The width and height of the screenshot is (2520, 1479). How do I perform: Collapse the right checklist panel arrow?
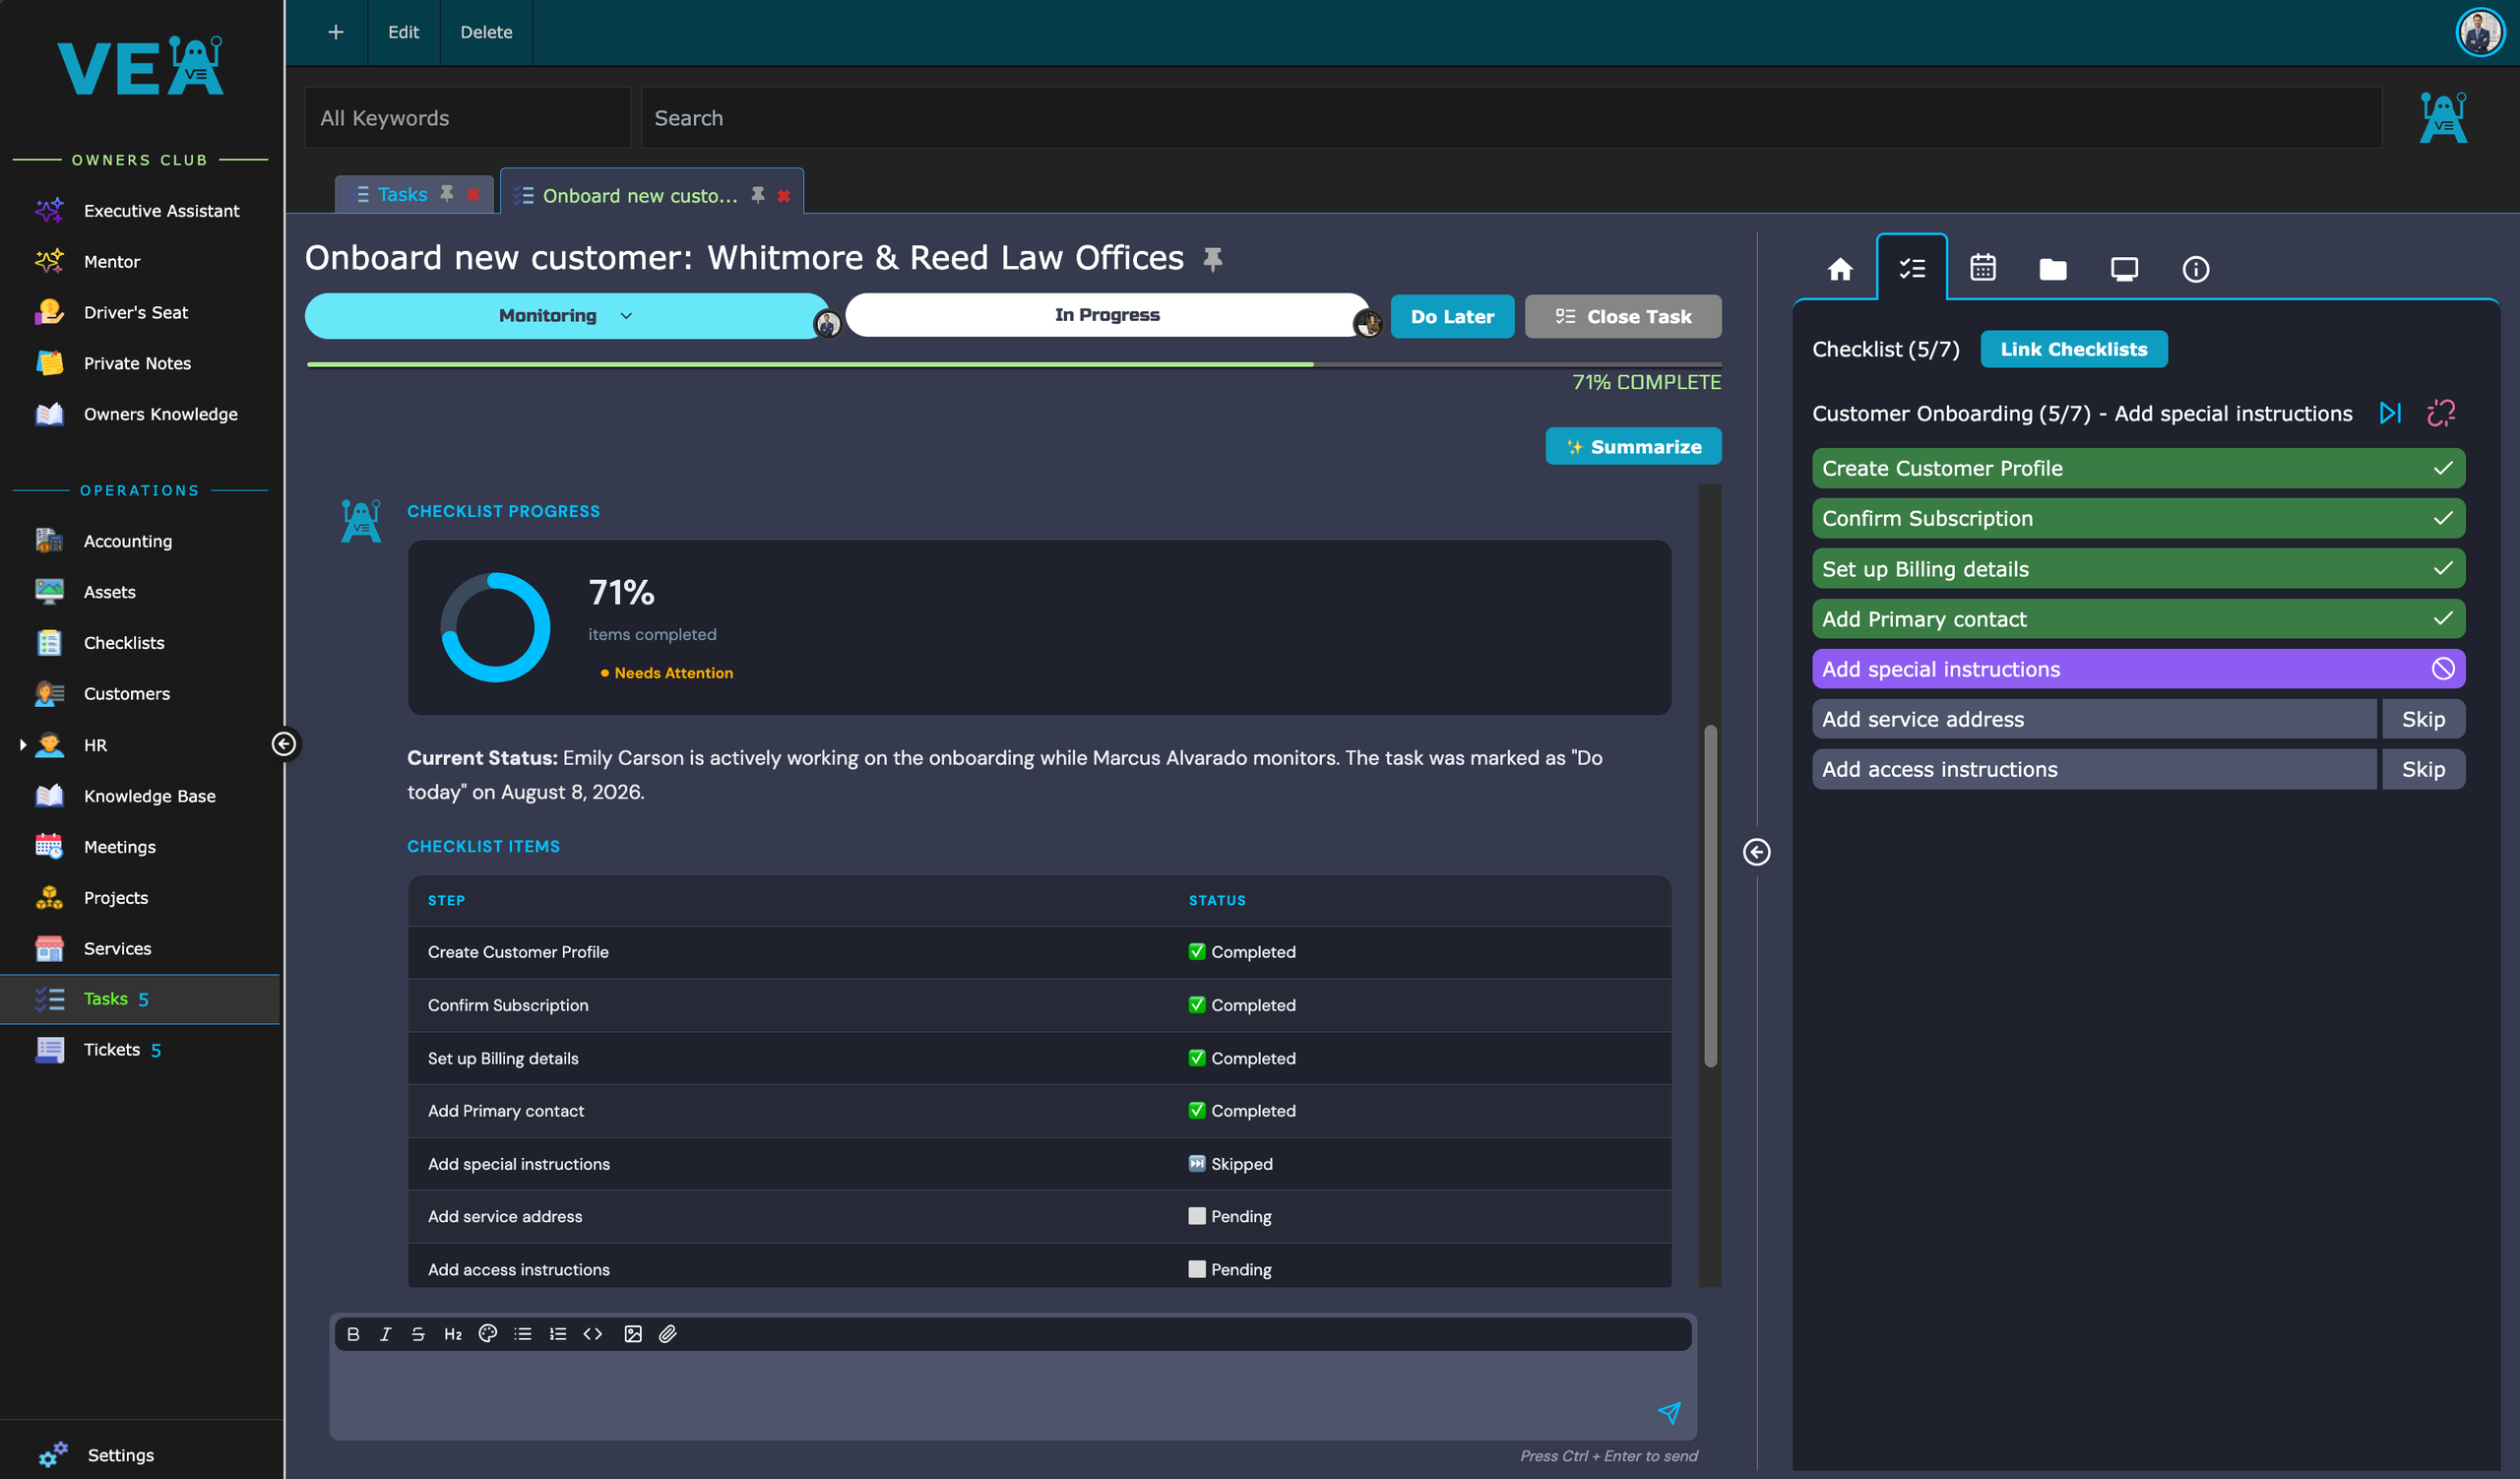(1756, 852)
